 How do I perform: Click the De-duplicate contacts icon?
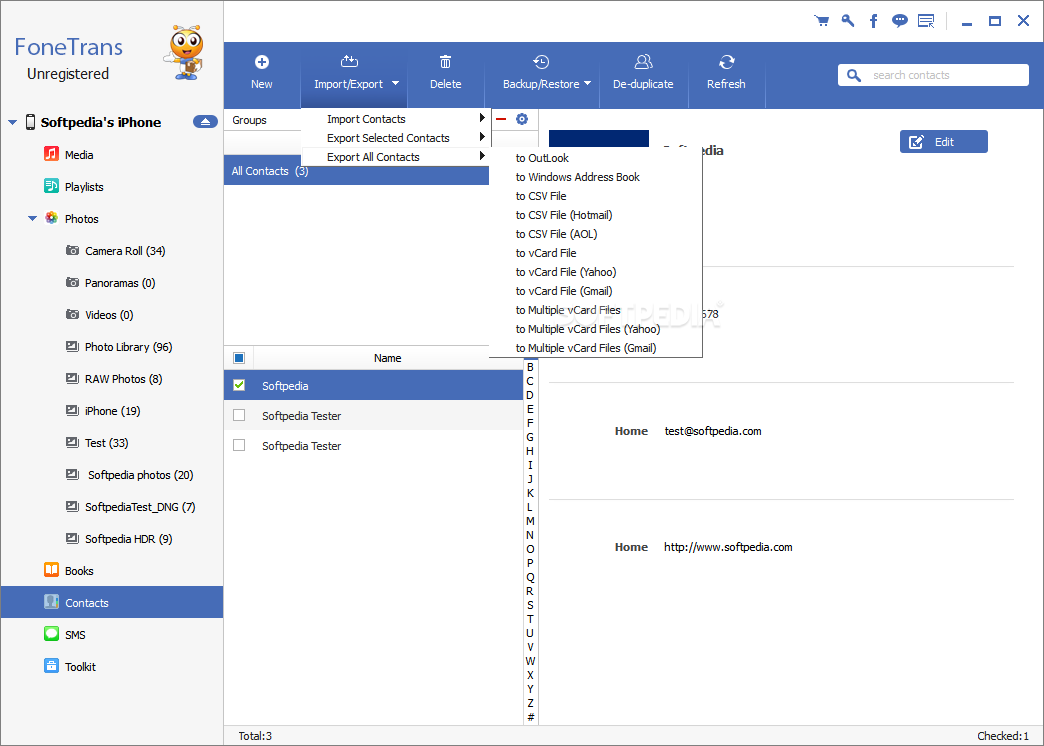click(643, 62)
